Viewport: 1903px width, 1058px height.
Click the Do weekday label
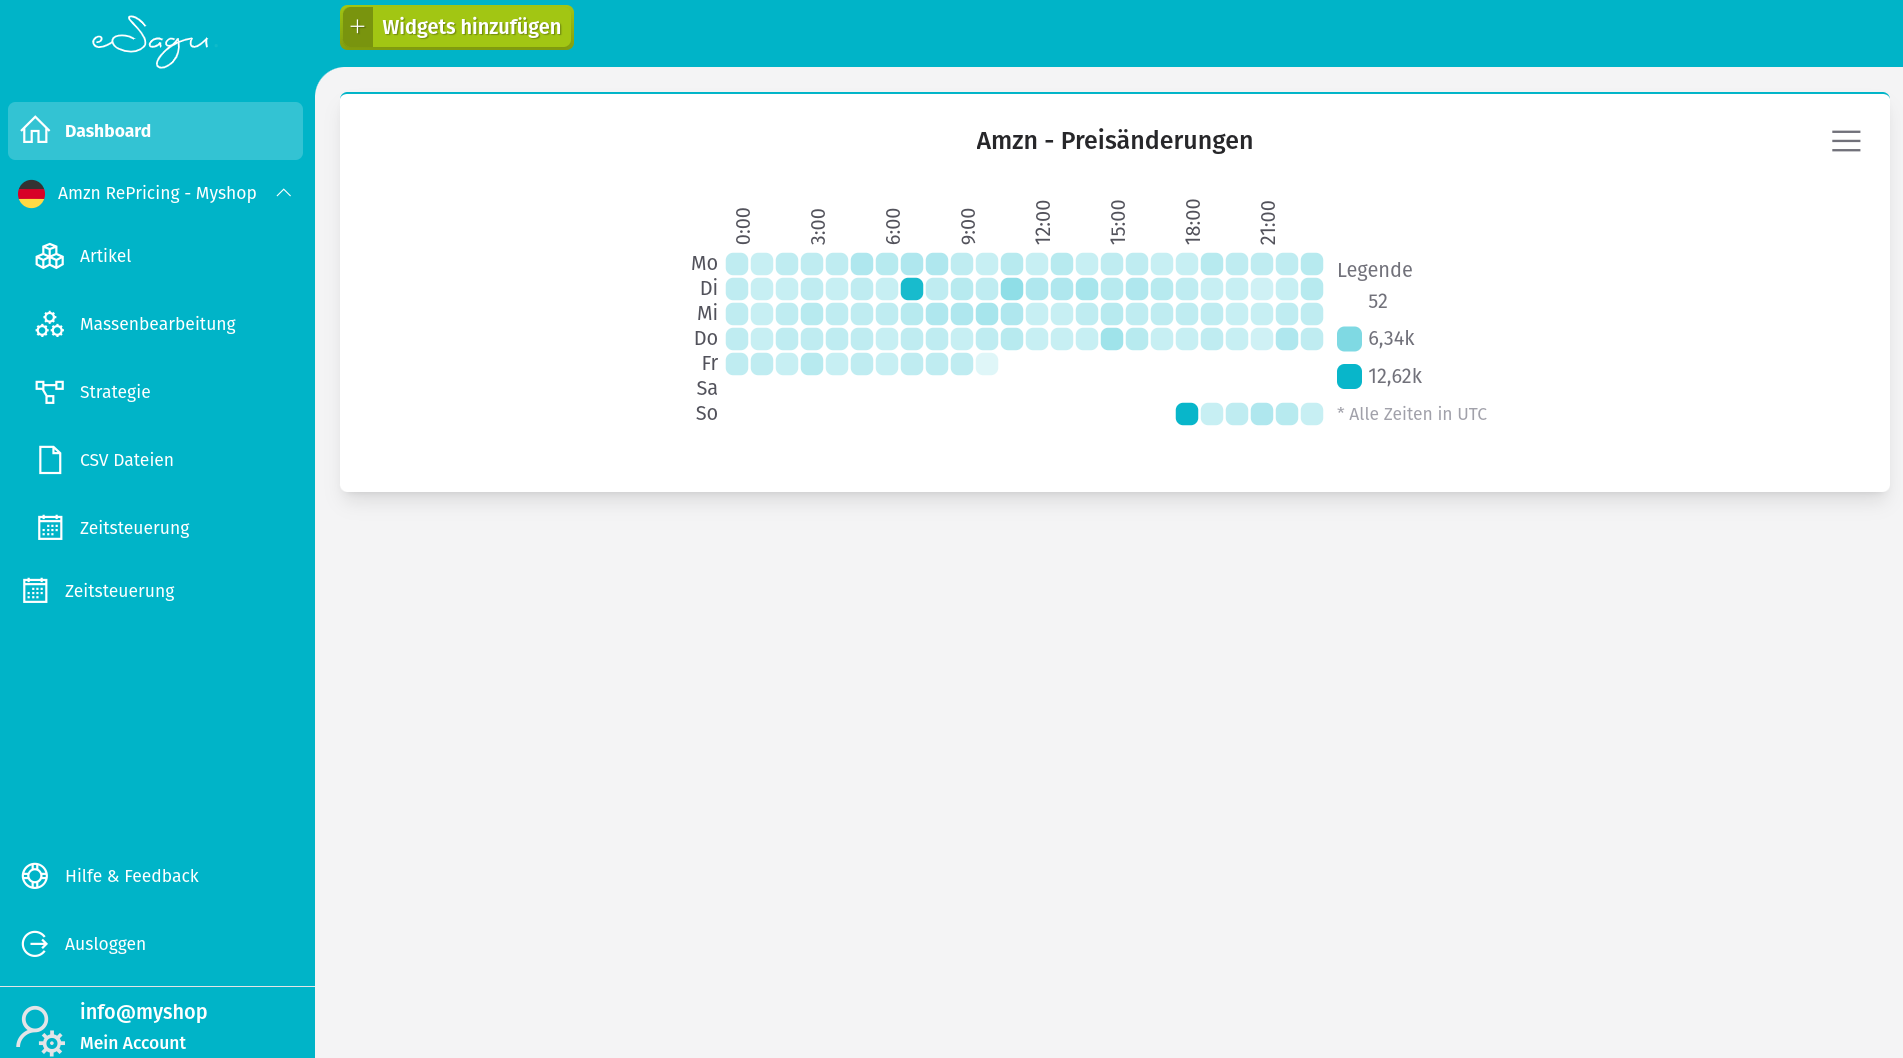tap(706, 338)
